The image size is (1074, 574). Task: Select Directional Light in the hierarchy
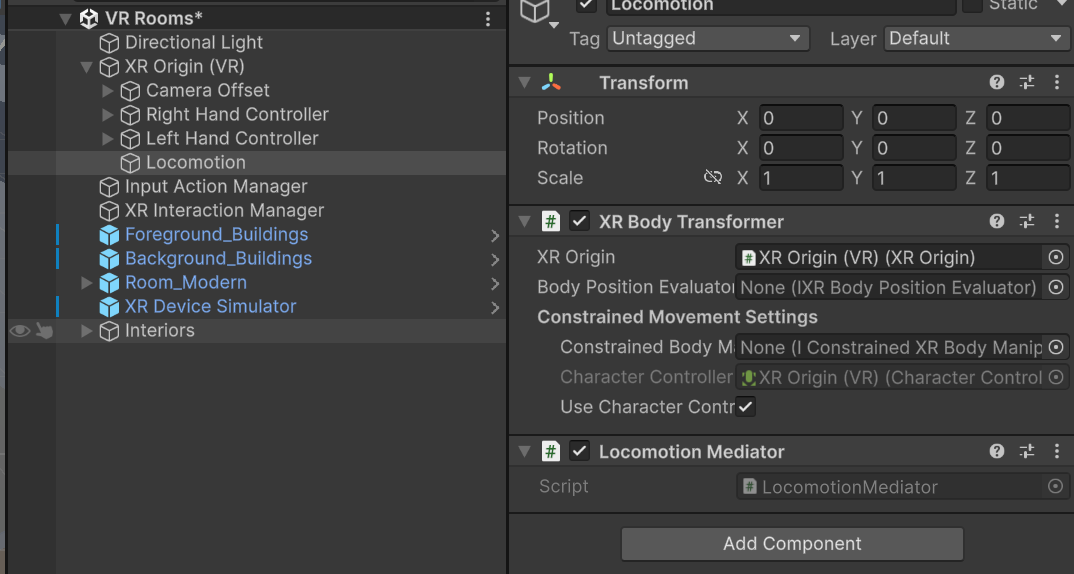[x=193, y=43]
